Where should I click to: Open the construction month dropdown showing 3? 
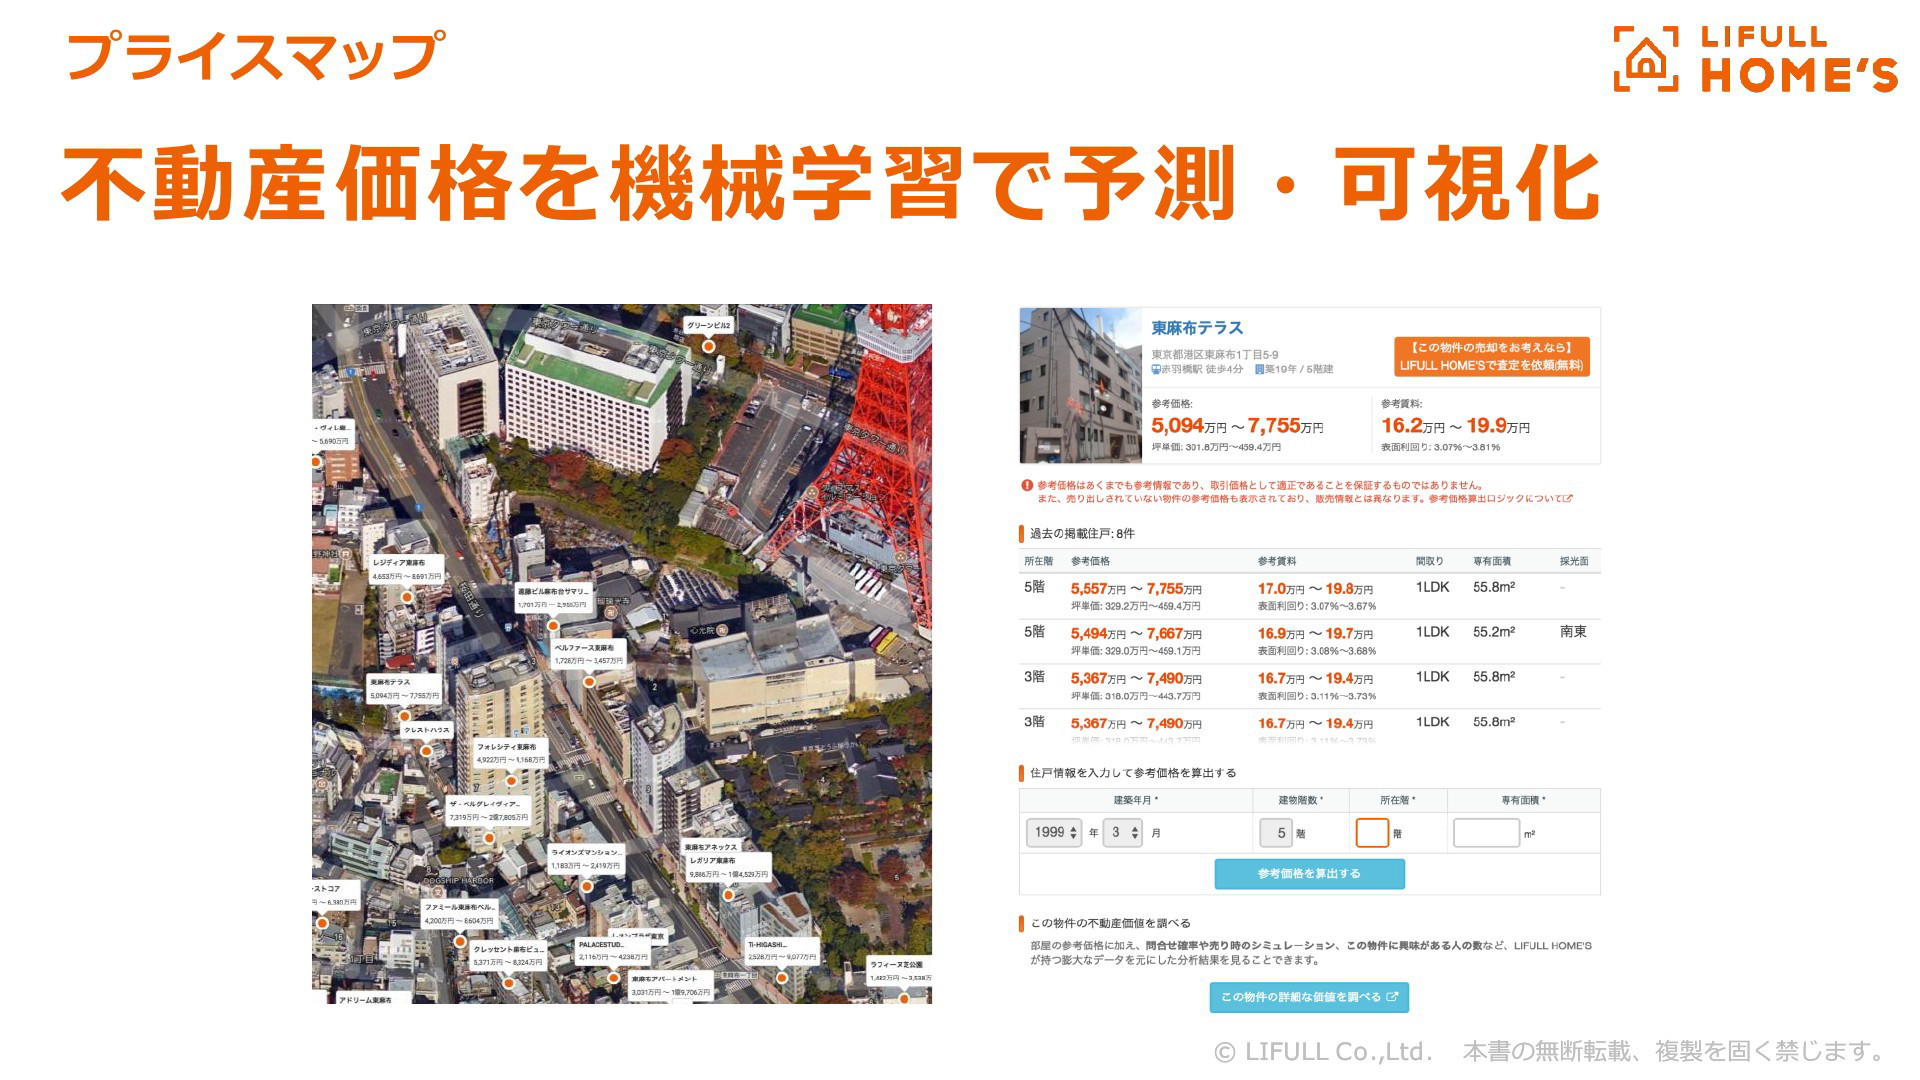(1122, 832)
